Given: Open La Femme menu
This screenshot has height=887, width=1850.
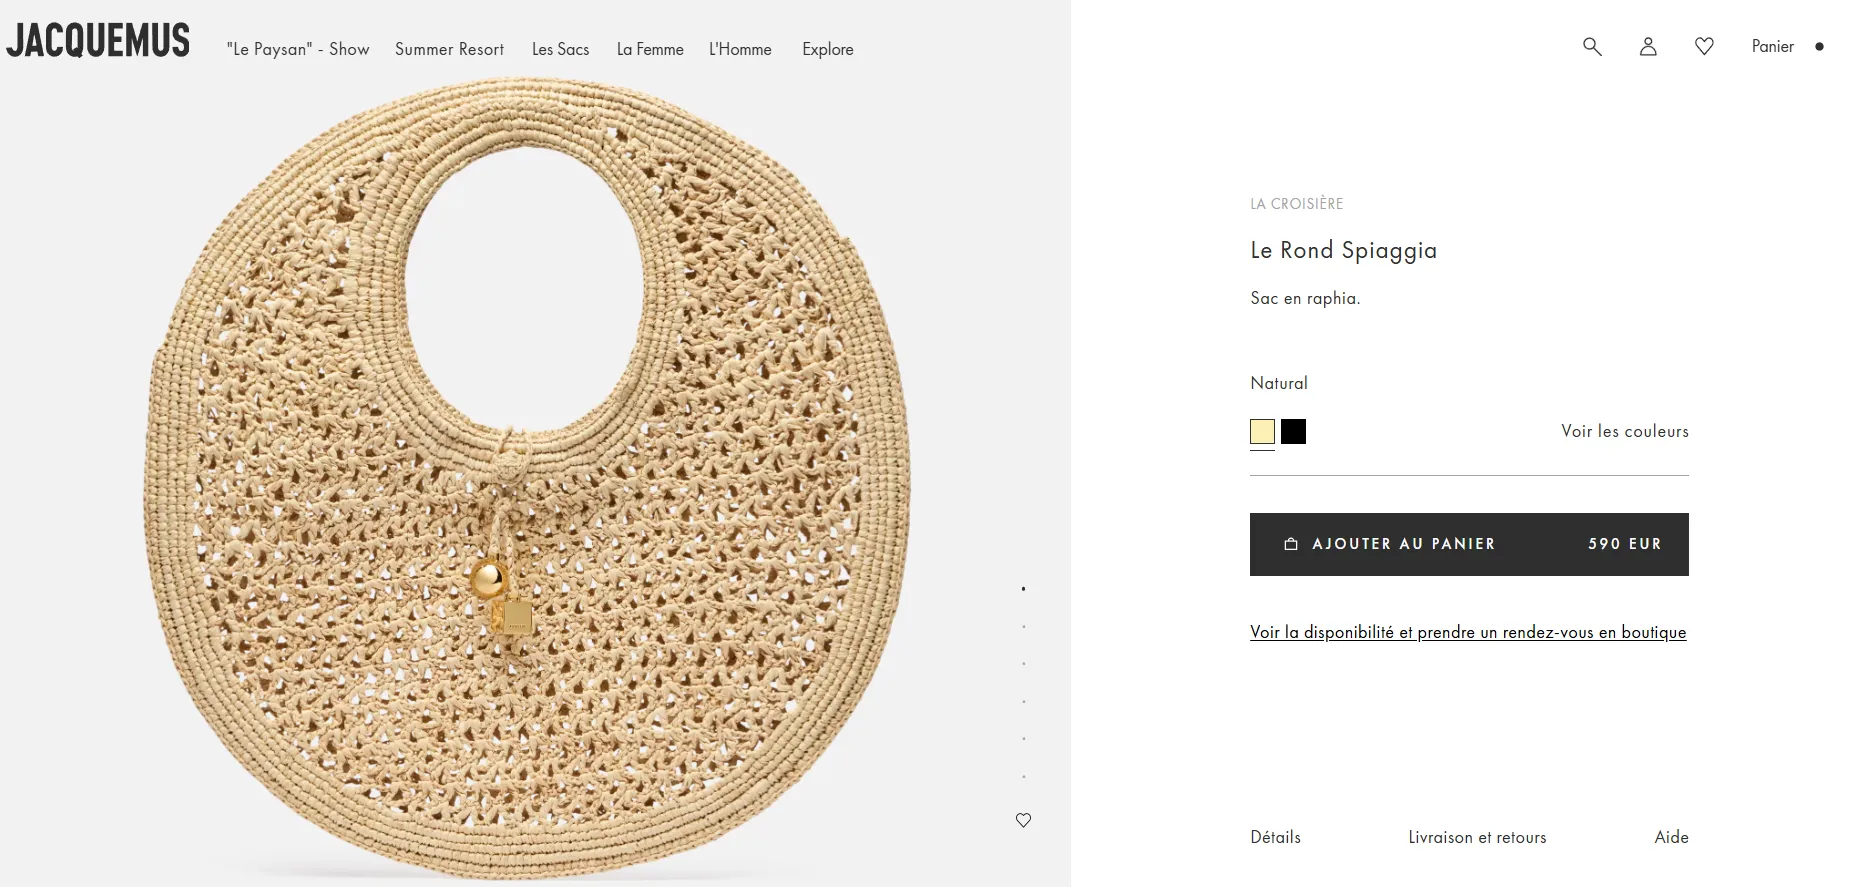Looking at the screenshot, I should point(650,49).
